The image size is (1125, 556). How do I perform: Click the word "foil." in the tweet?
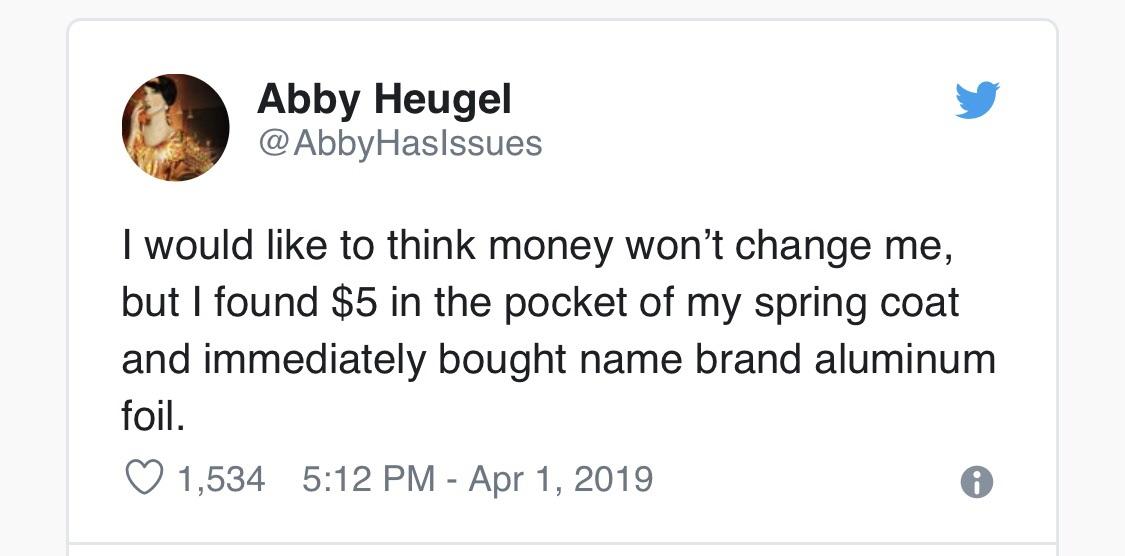(153, 415)
